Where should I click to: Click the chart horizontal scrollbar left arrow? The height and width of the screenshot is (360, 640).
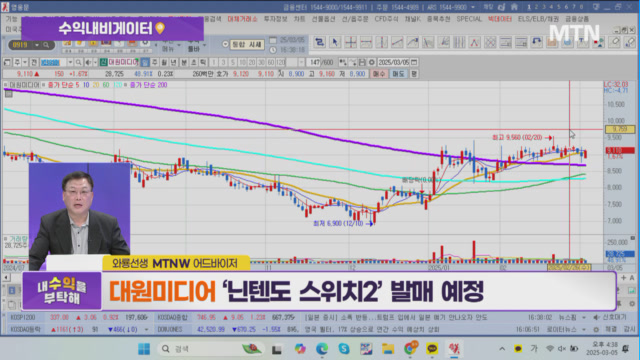coord(6,278)
